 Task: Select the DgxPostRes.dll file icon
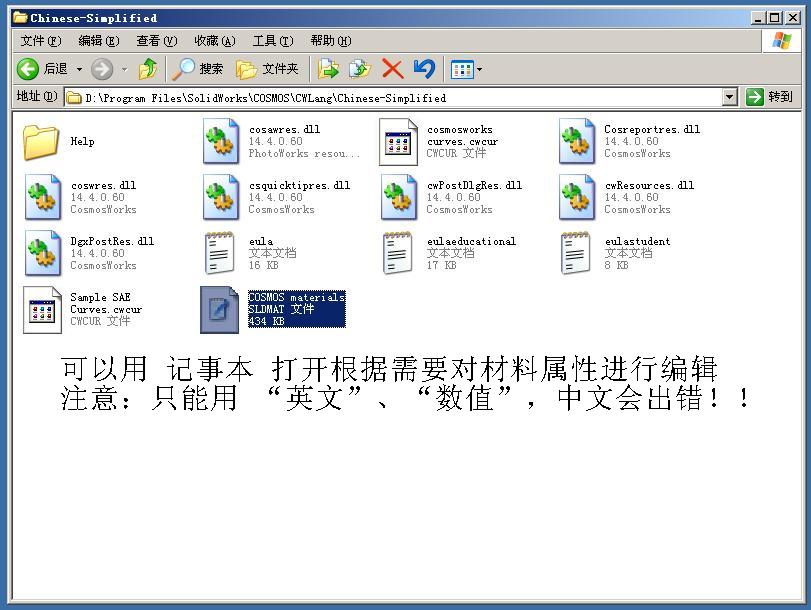[x=43, y=253]
